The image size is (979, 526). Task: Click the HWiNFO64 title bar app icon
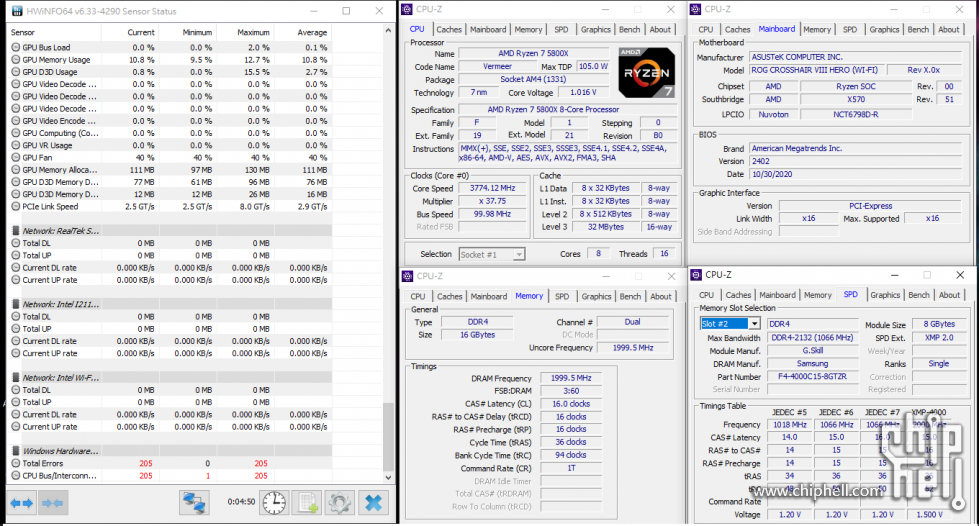click(16, 11)
